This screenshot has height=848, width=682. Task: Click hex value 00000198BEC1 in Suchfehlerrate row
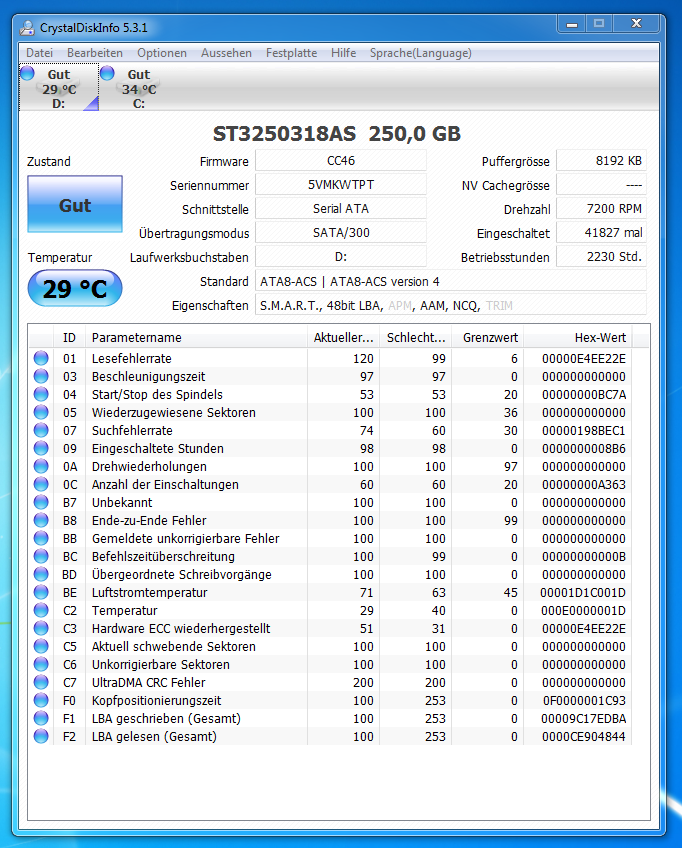(x=584, y=430)
